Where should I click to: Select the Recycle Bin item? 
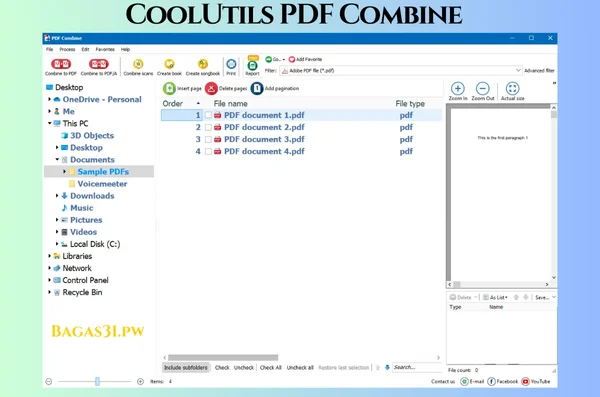[x=82, y=292]
